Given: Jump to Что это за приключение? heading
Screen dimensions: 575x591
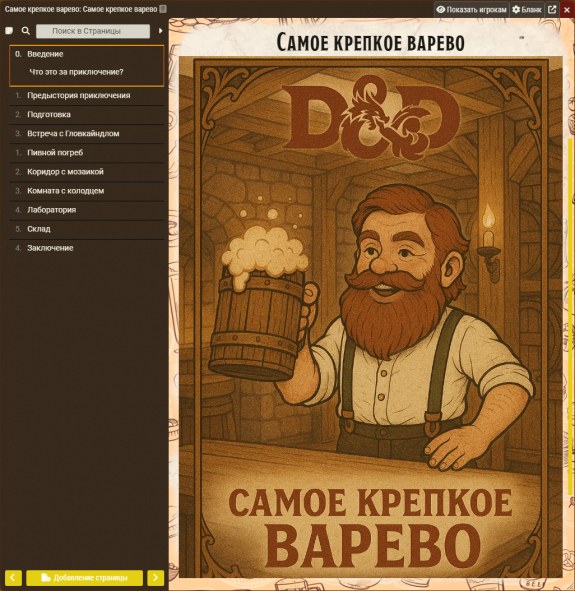Looking at the screenshot, I should 76,72.
